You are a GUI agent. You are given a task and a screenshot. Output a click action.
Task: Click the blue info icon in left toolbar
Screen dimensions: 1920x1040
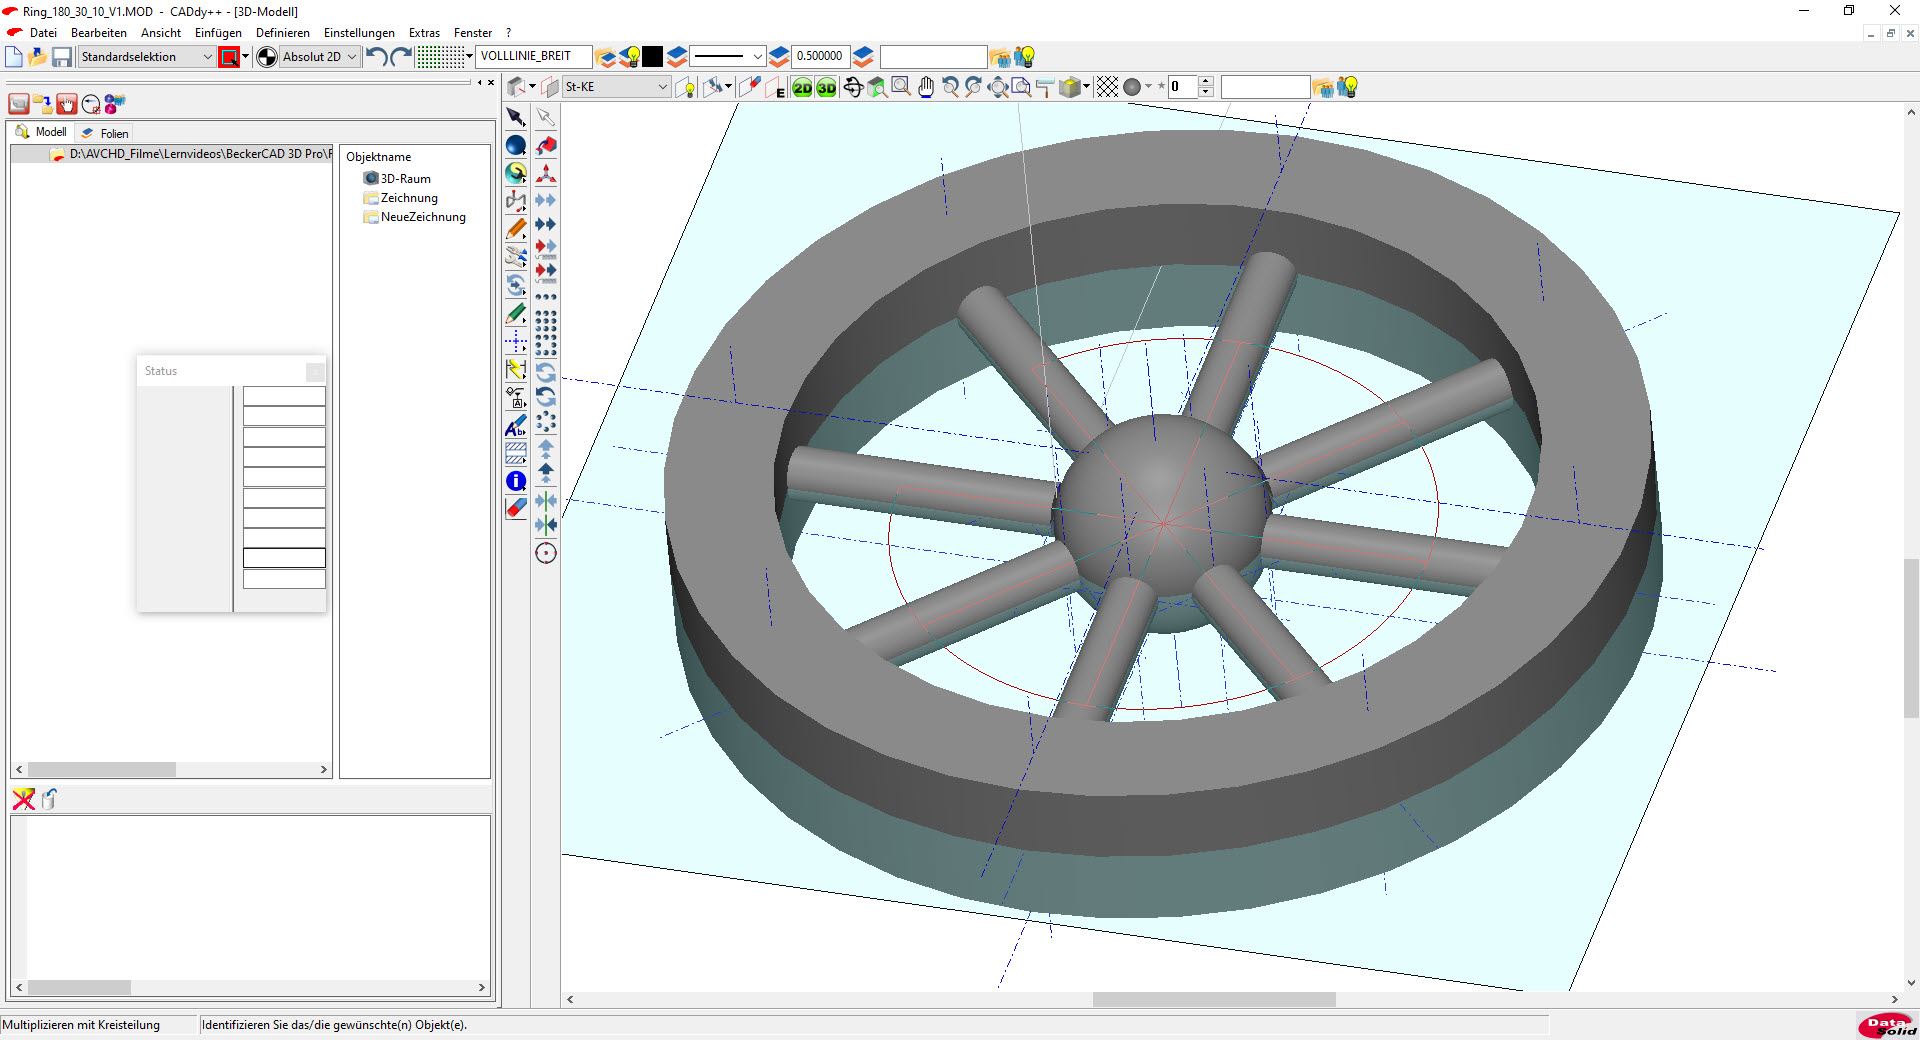click(x=516, y=481)
